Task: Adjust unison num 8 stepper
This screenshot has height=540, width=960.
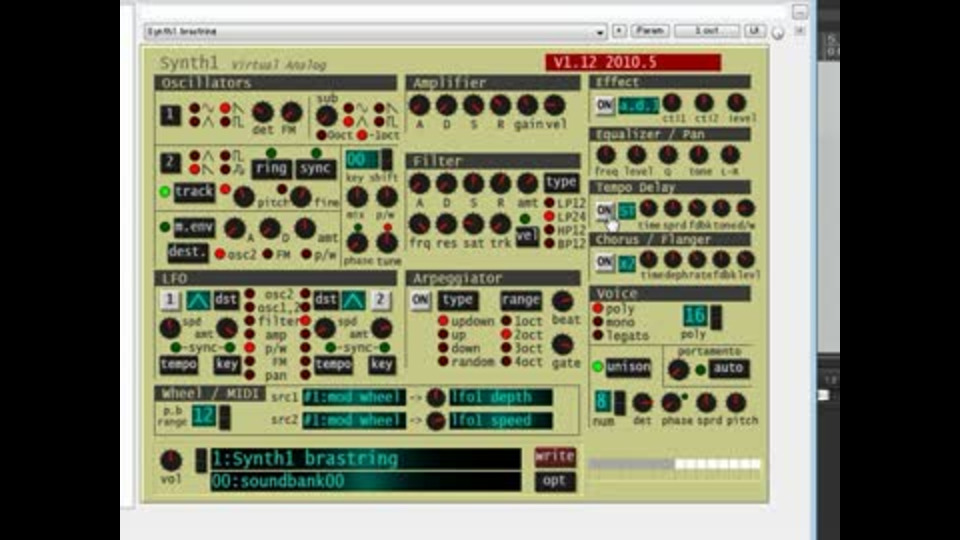Action: point(620,402)
